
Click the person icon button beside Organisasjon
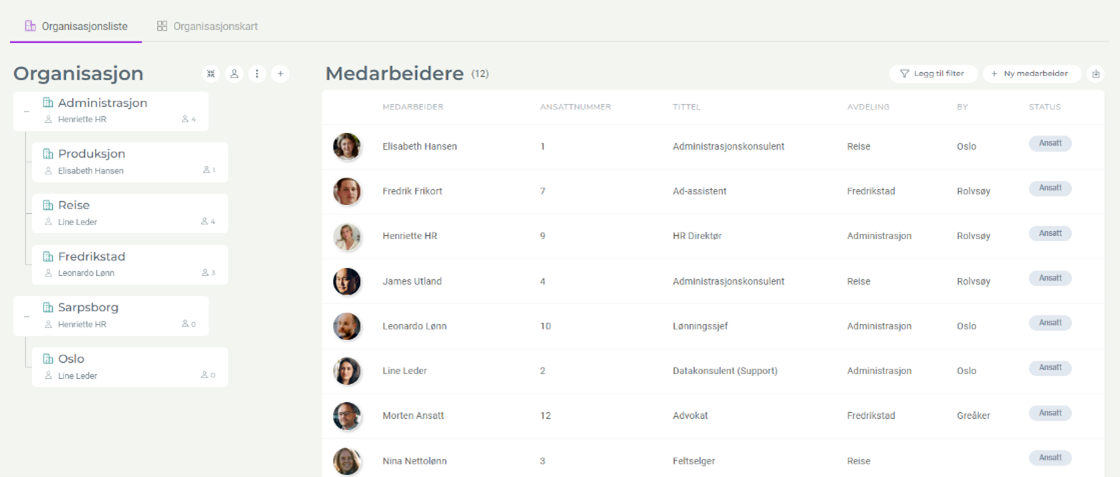coord(234,73)
